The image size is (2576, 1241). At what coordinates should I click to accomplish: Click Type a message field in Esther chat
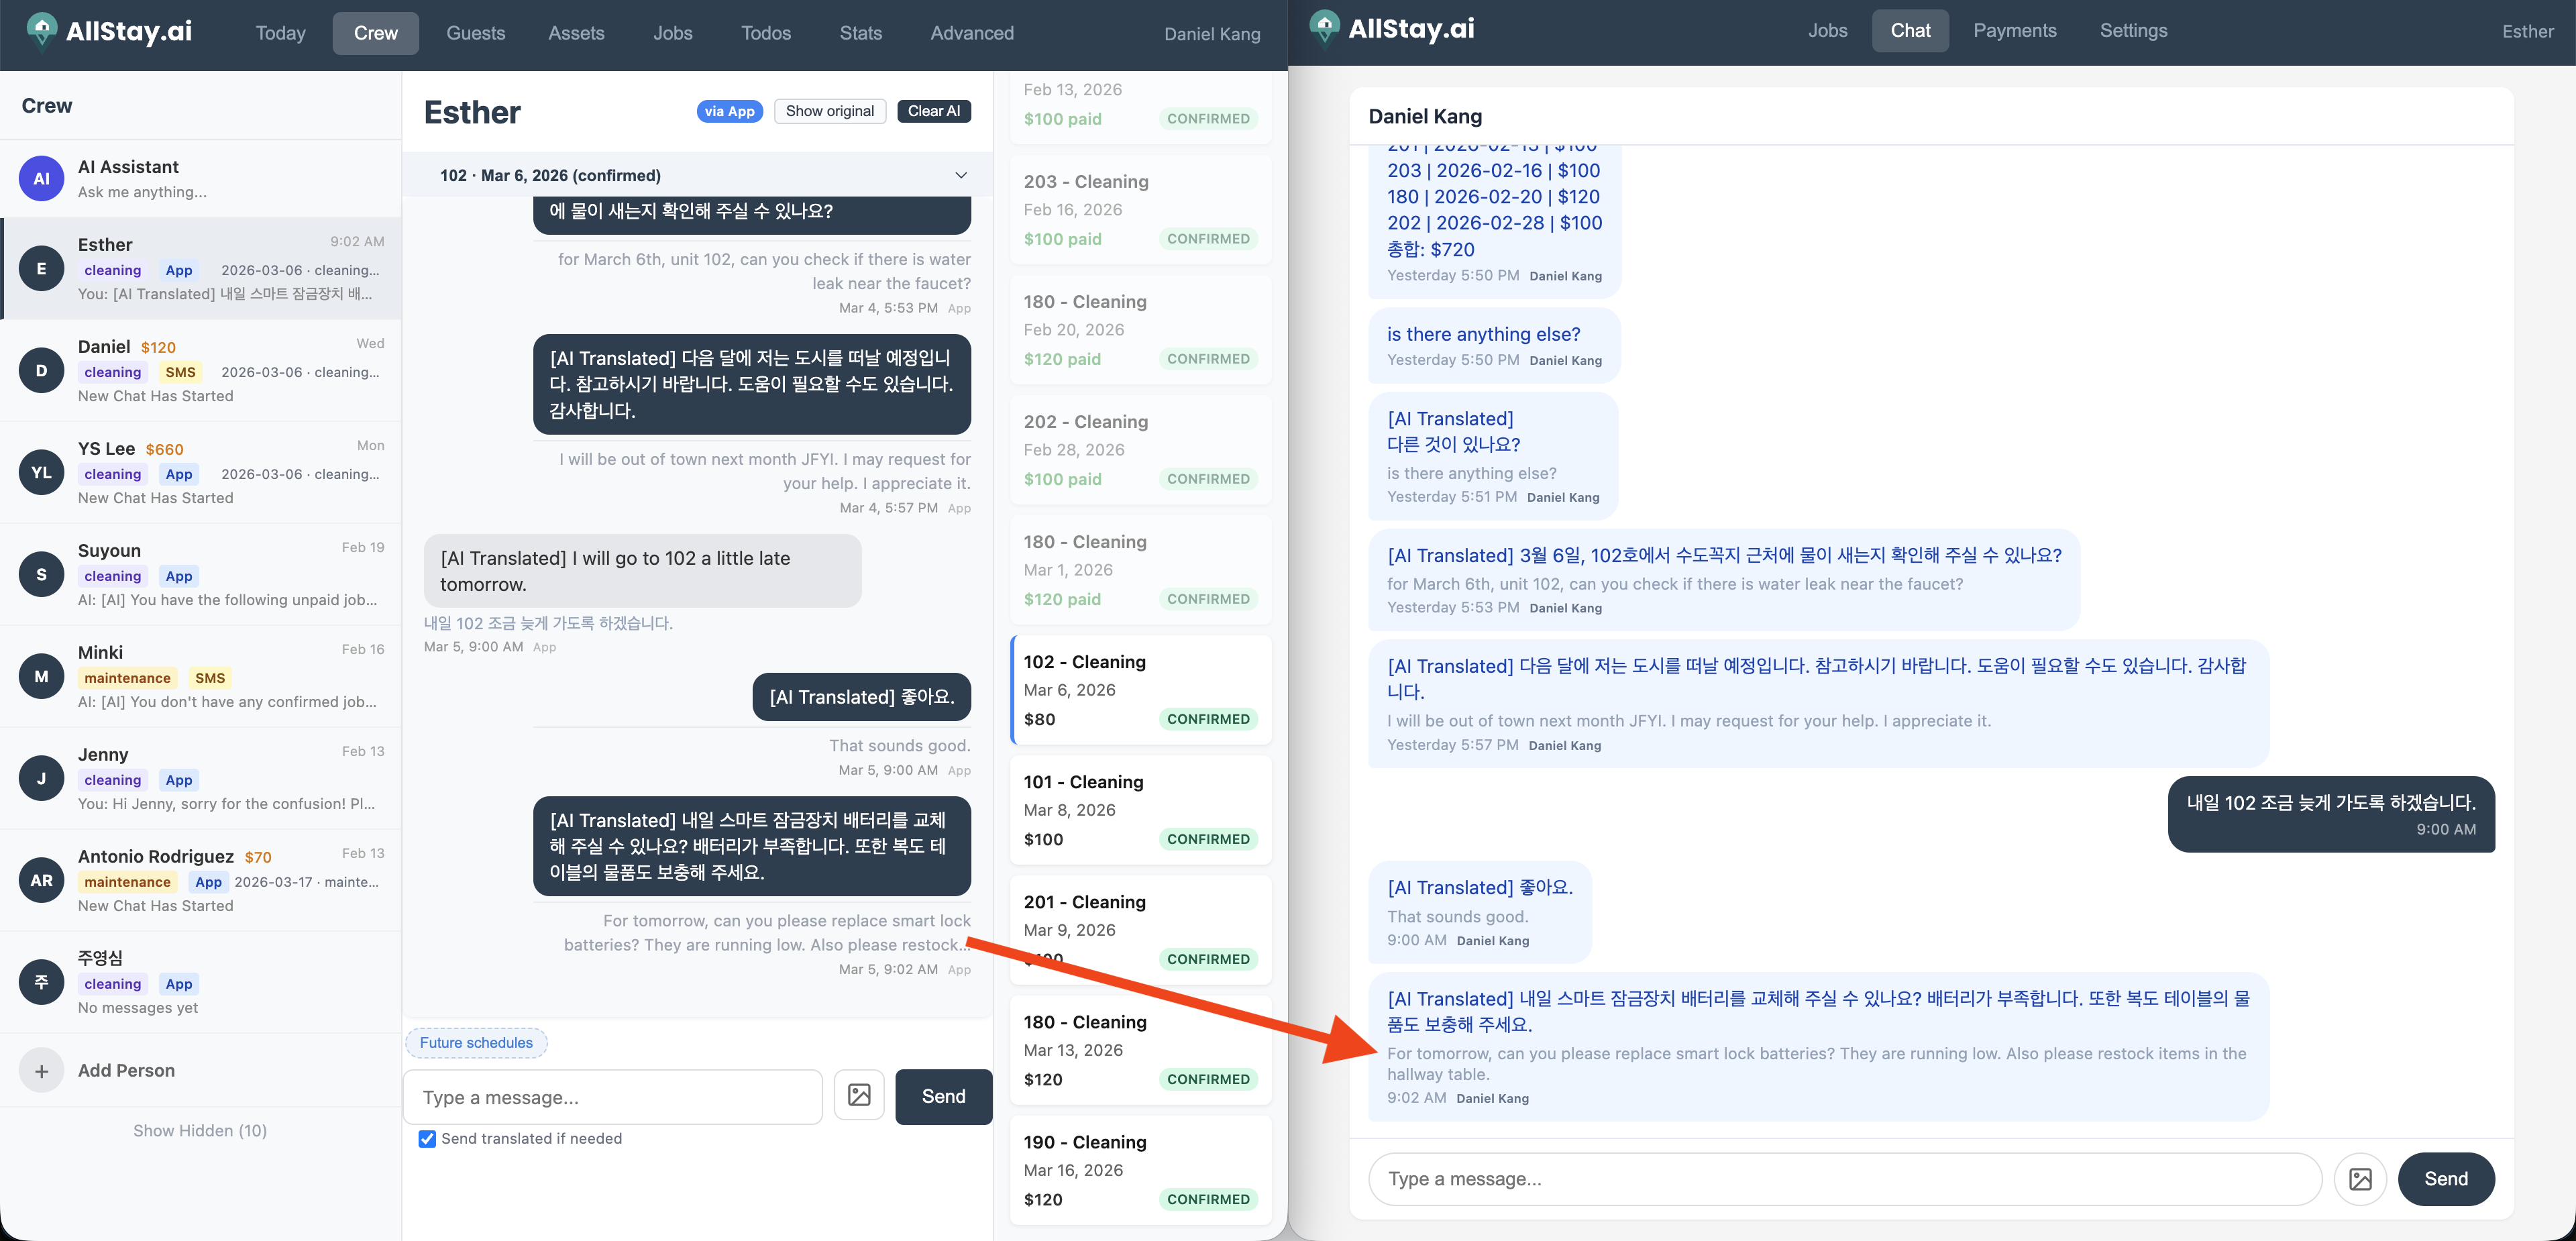(612, 1097)
